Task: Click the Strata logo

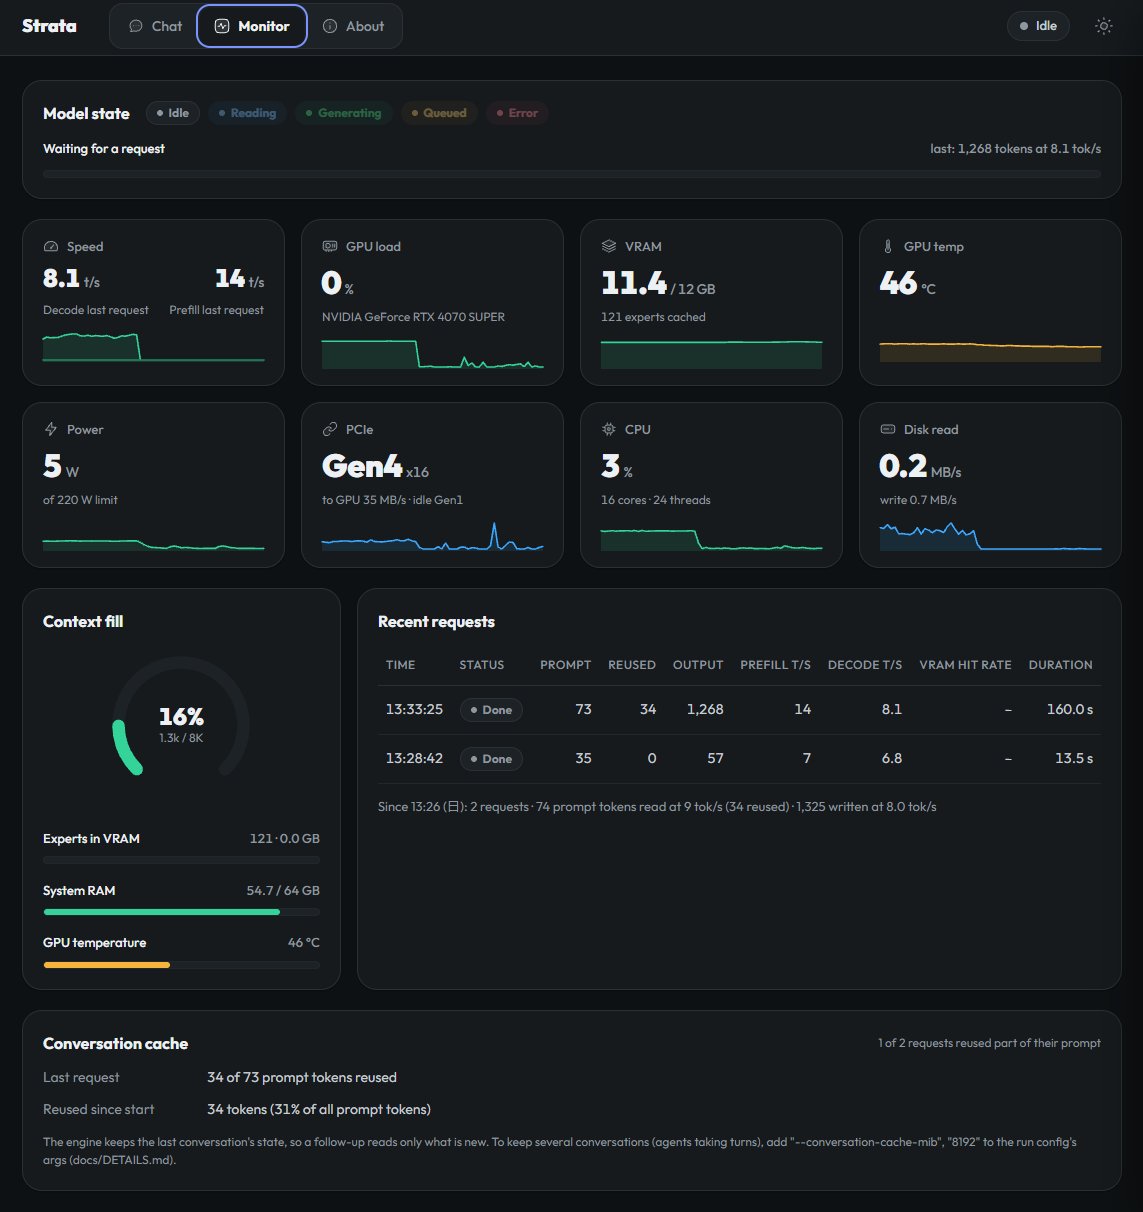Action: [49, 26]
